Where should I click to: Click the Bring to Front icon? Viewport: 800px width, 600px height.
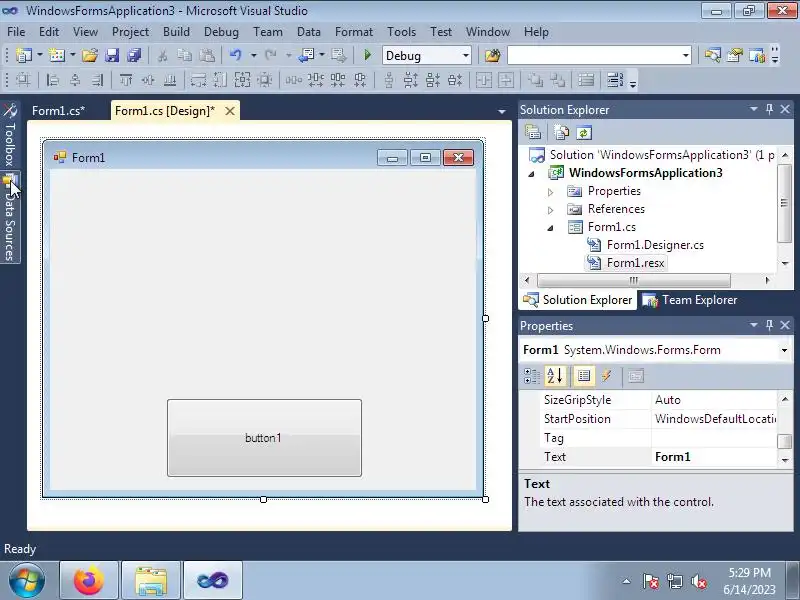535,80
